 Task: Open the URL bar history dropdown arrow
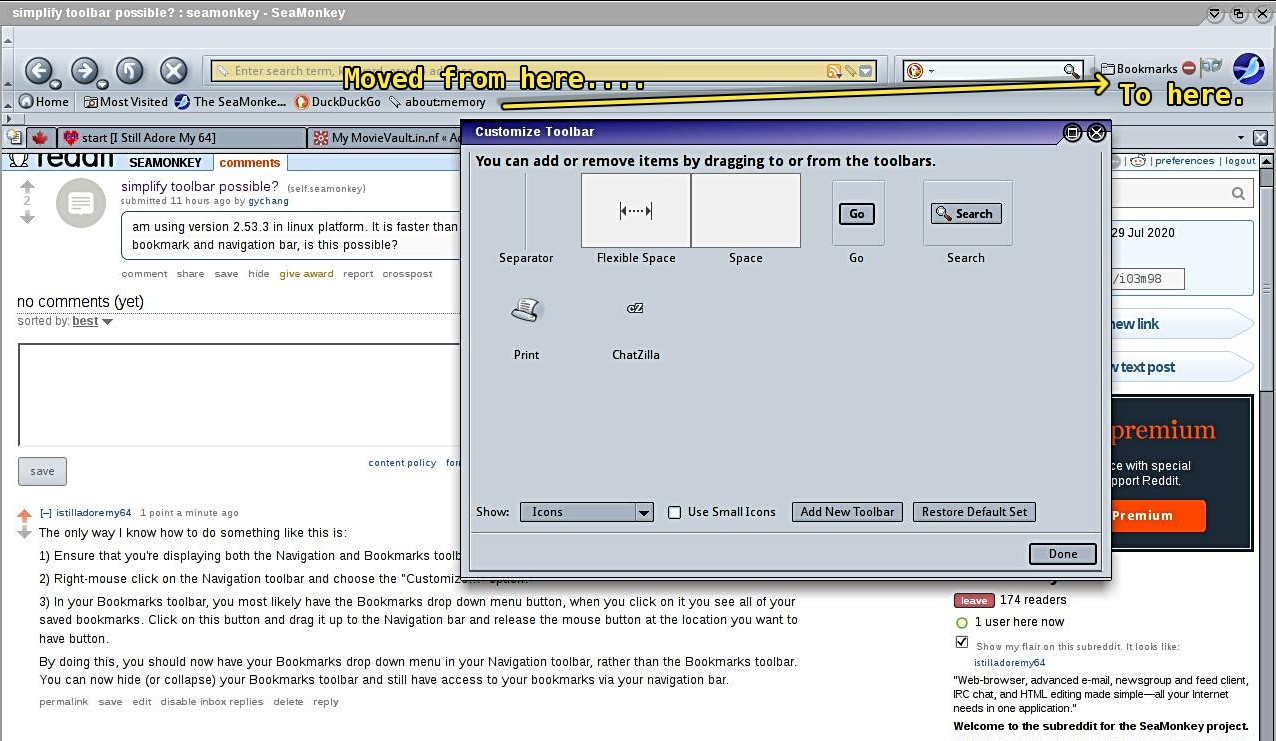pos(866,71)
